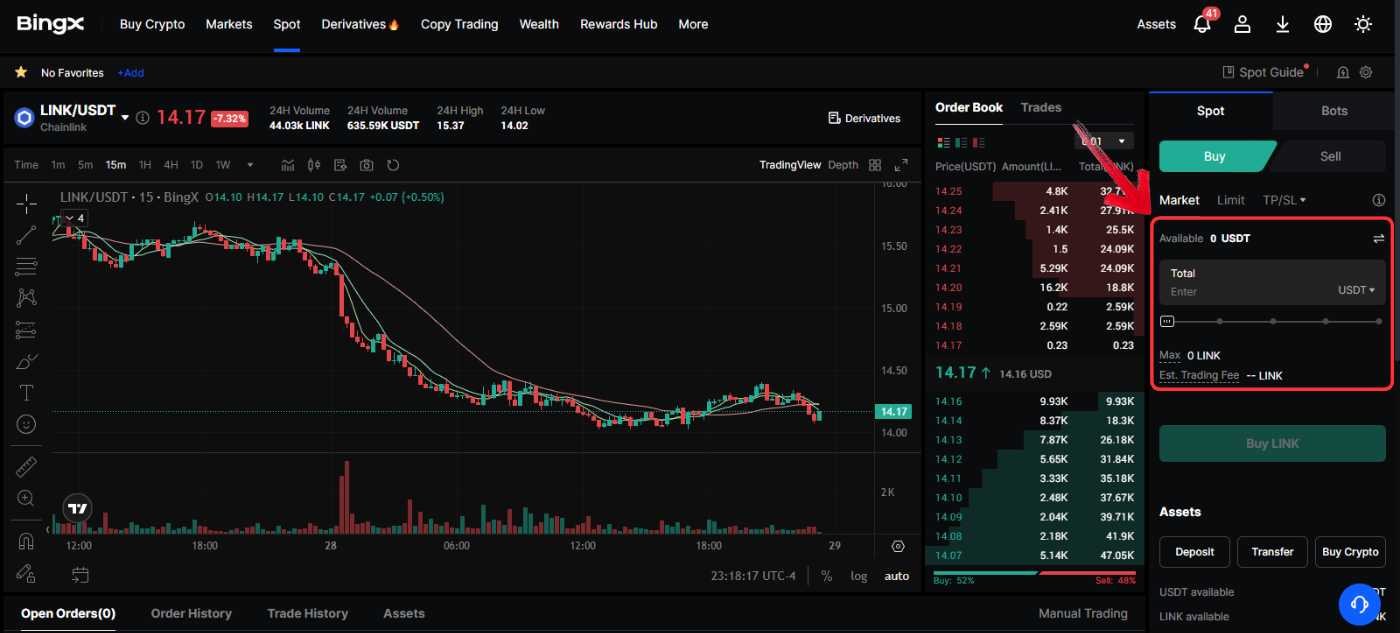Show buy-only order book view
Screen dimensions: 1400x633
[x=962, y=142]
